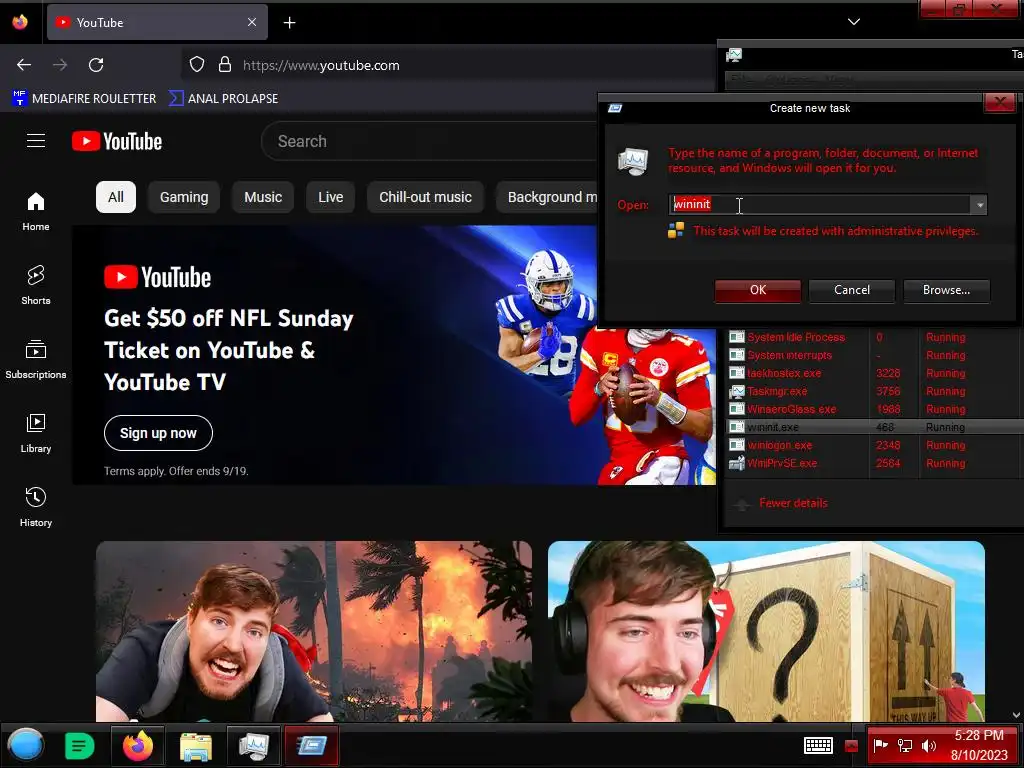This screenshot has width=1024, height=768.
Task: Open the MEDIAFIRE ROULETTER bookmark
Action: pyautogui.click(x=84, y=99)
